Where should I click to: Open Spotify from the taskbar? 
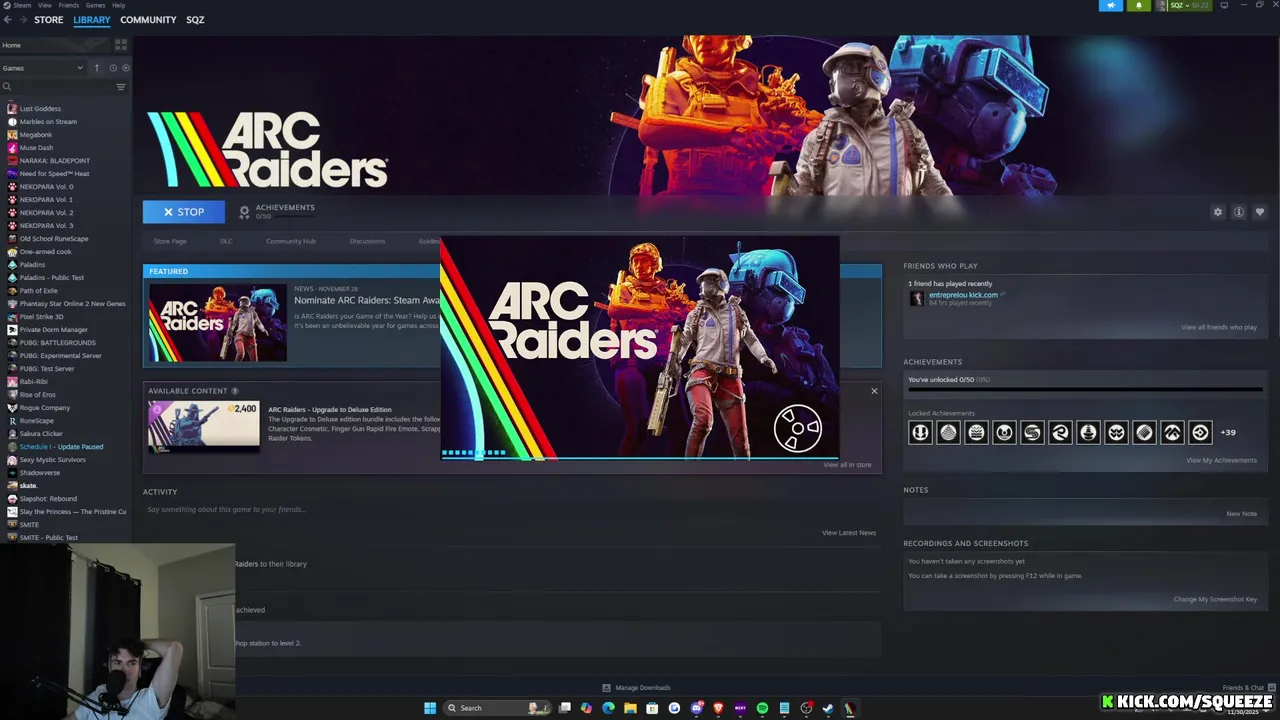pos(762,708)
